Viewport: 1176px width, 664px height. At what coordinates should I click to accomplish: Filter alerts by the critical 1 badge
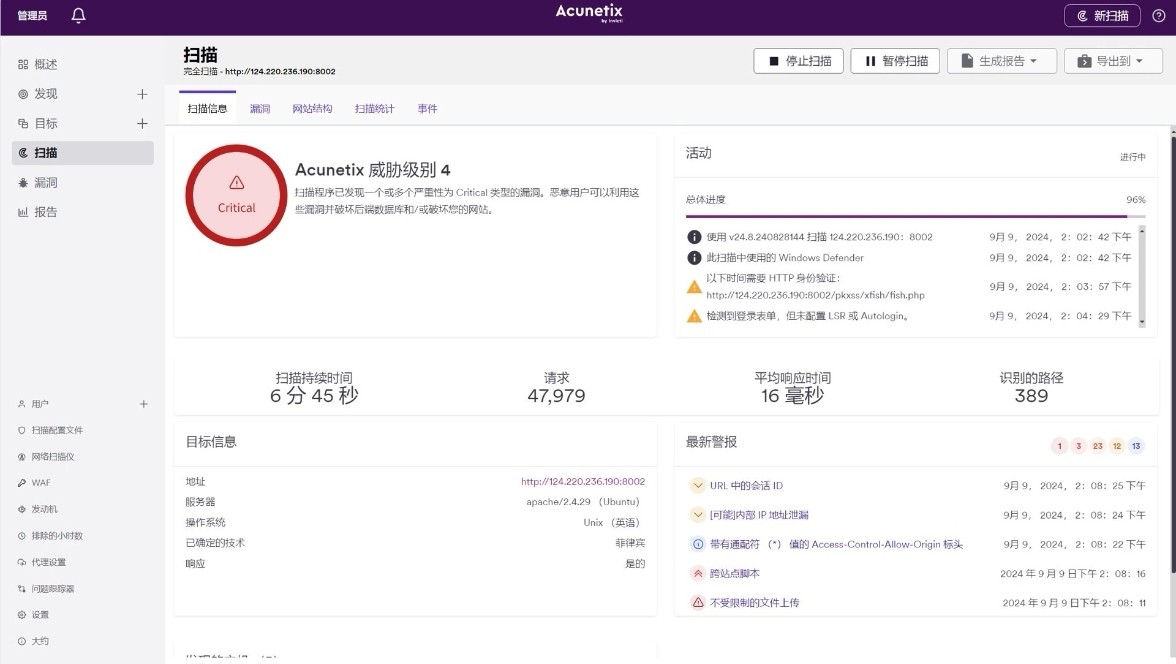[x=1059, y=446]
